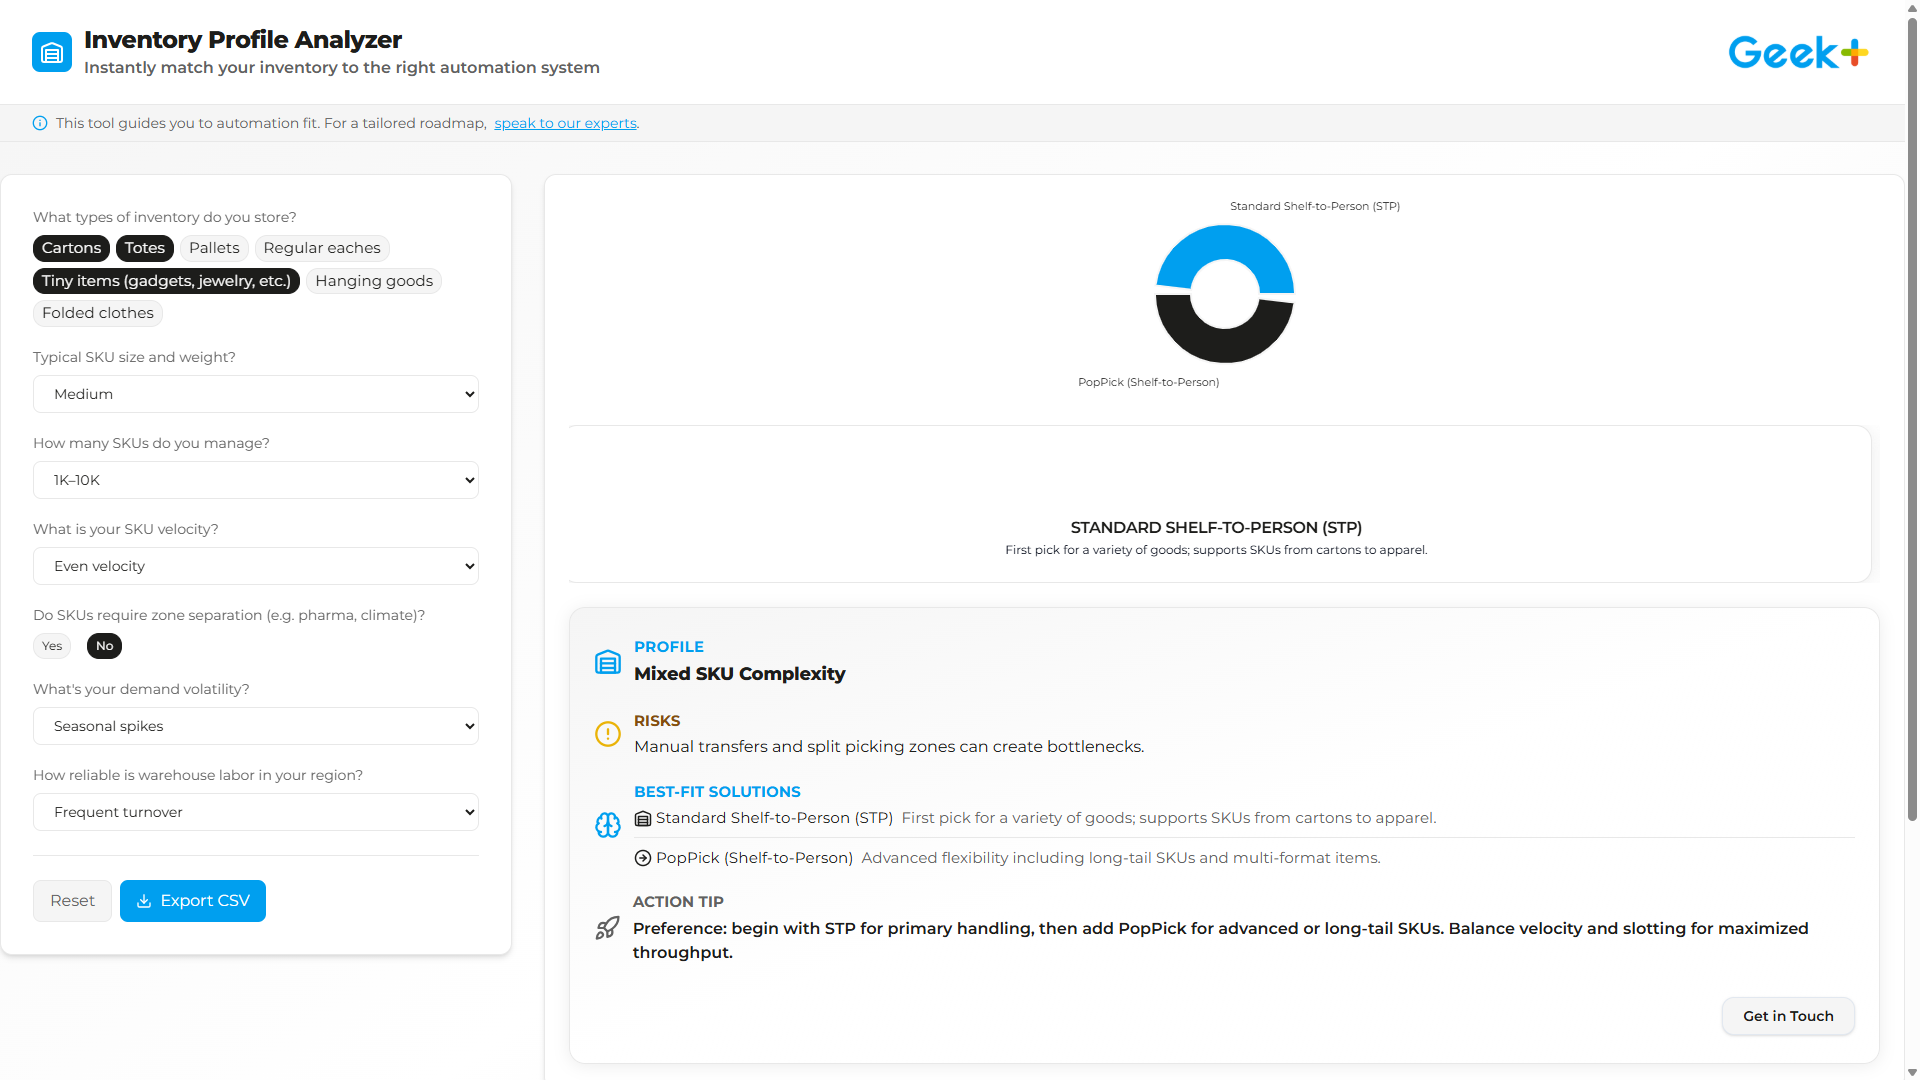The width and height of the screenshot is (1920, 1080).
Task: Click the PROFILE box icon beside Mixed SKU Complexity
Action: (607, 662)
